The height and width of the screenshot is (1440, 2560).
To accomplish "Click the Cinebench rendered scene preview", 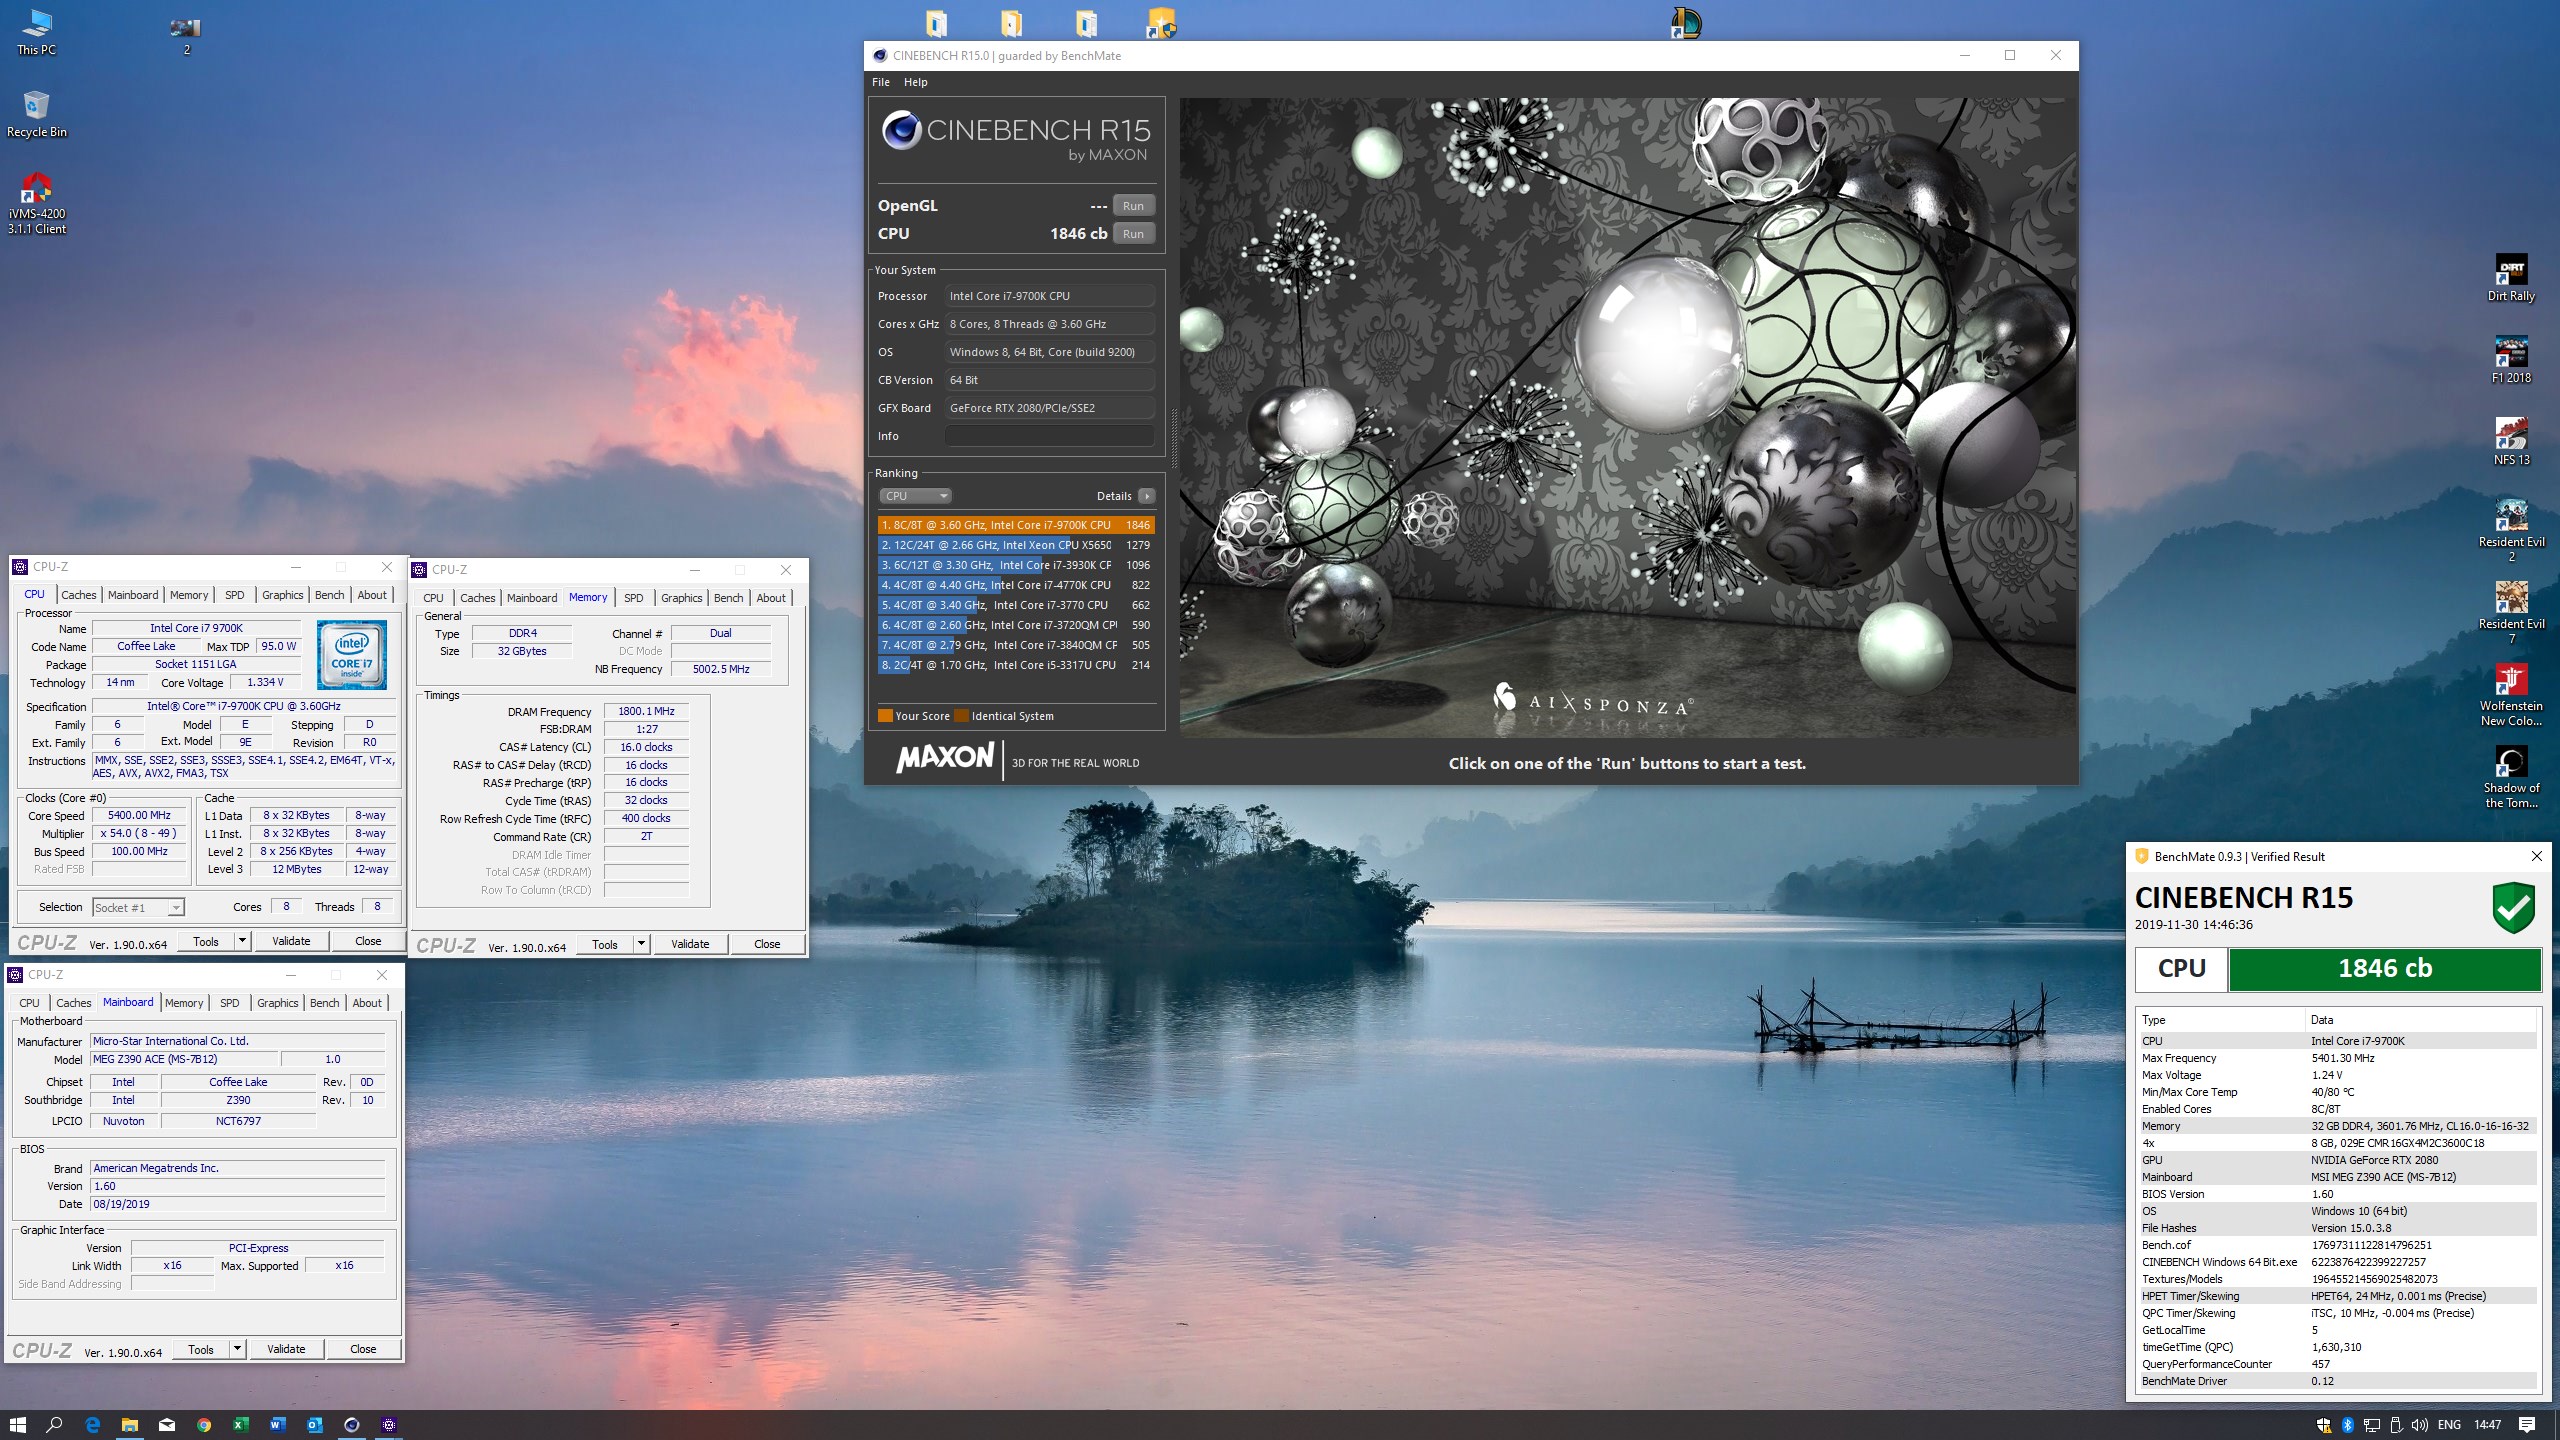I will click(1627, 417).
